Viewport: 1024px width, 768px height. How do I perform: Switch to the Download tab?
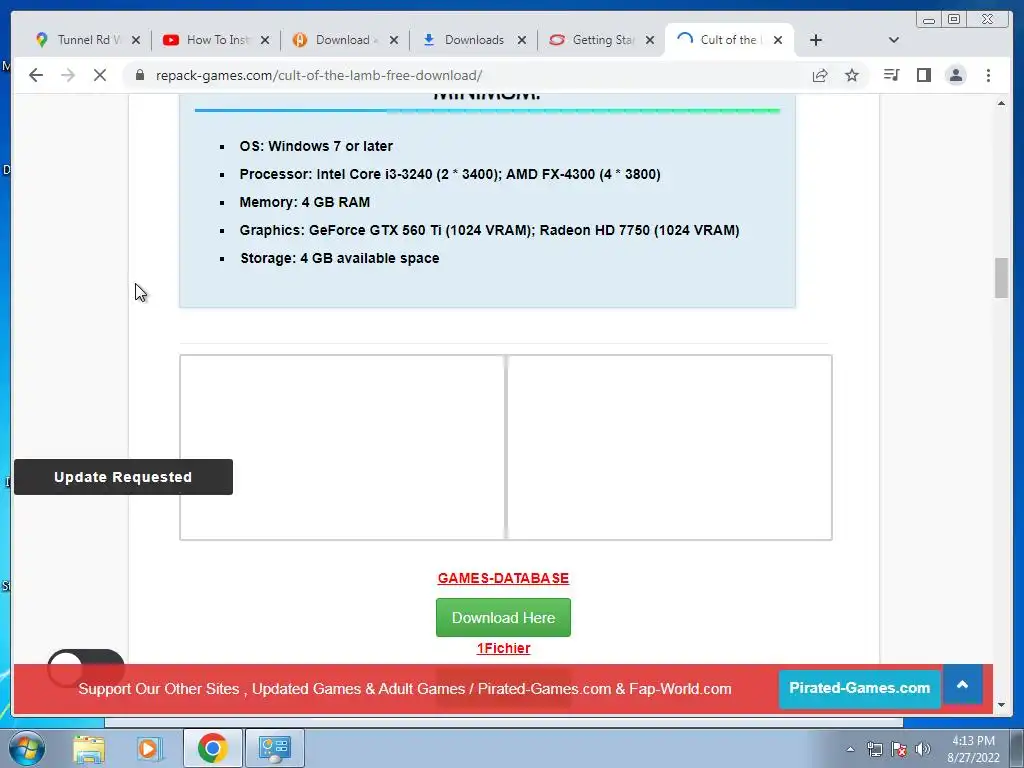pos(344,40)
